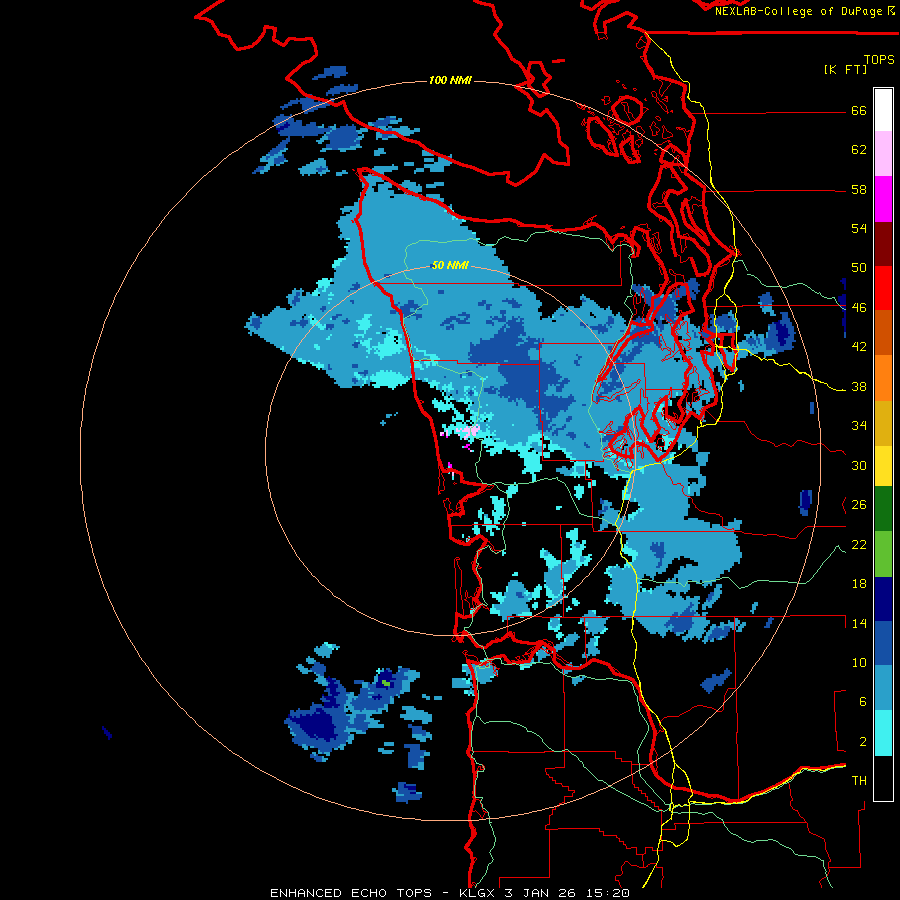The image size is (900, 900).
Task: Select the bright yellow legend swatch
Action: [883, 465]
